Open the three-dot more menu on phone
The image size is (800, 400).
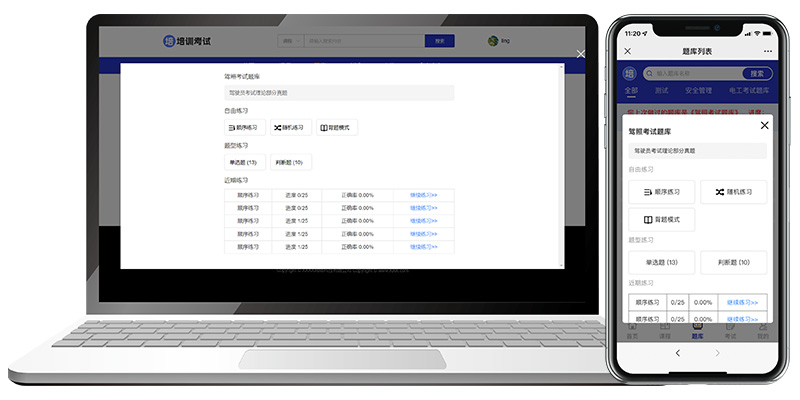767,51
